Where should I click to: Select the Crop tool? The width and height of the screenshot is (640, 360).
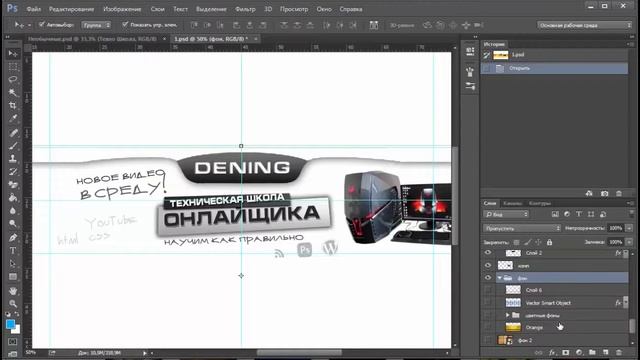click(13, 106)
